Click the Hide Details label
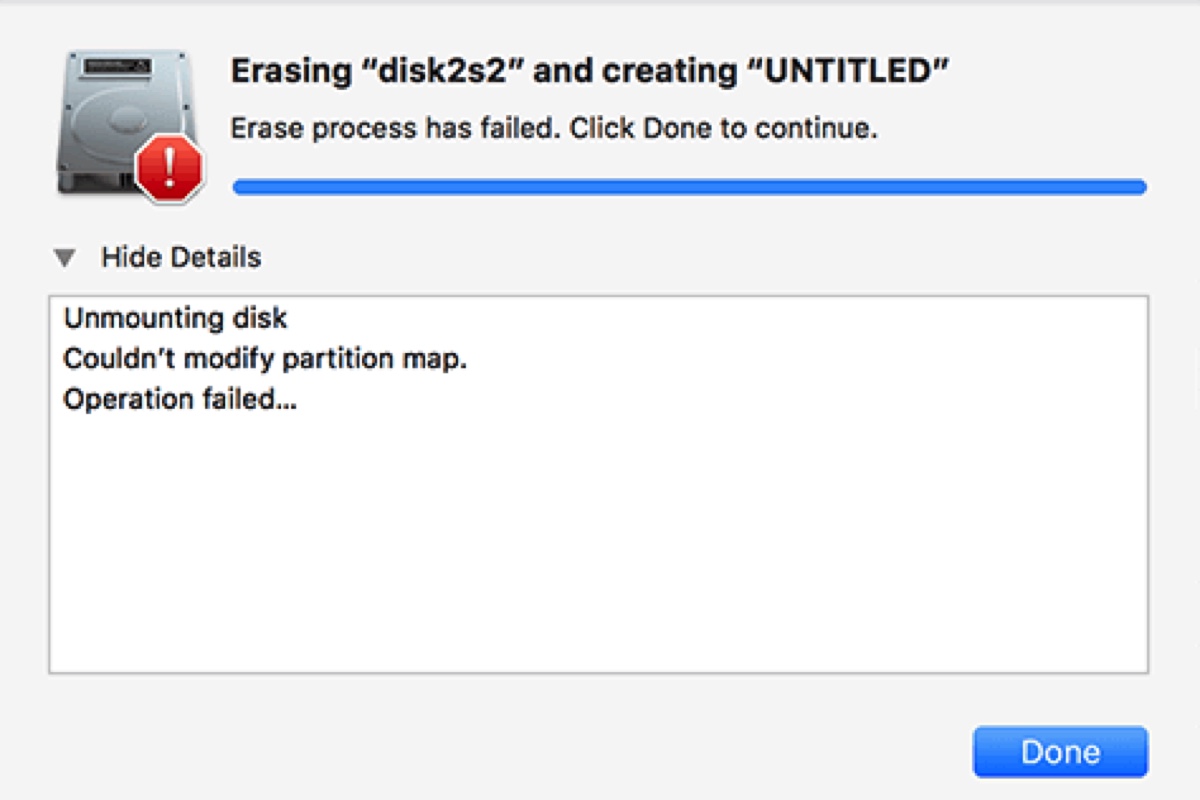Screen dimensions: 1200x800 179,257
